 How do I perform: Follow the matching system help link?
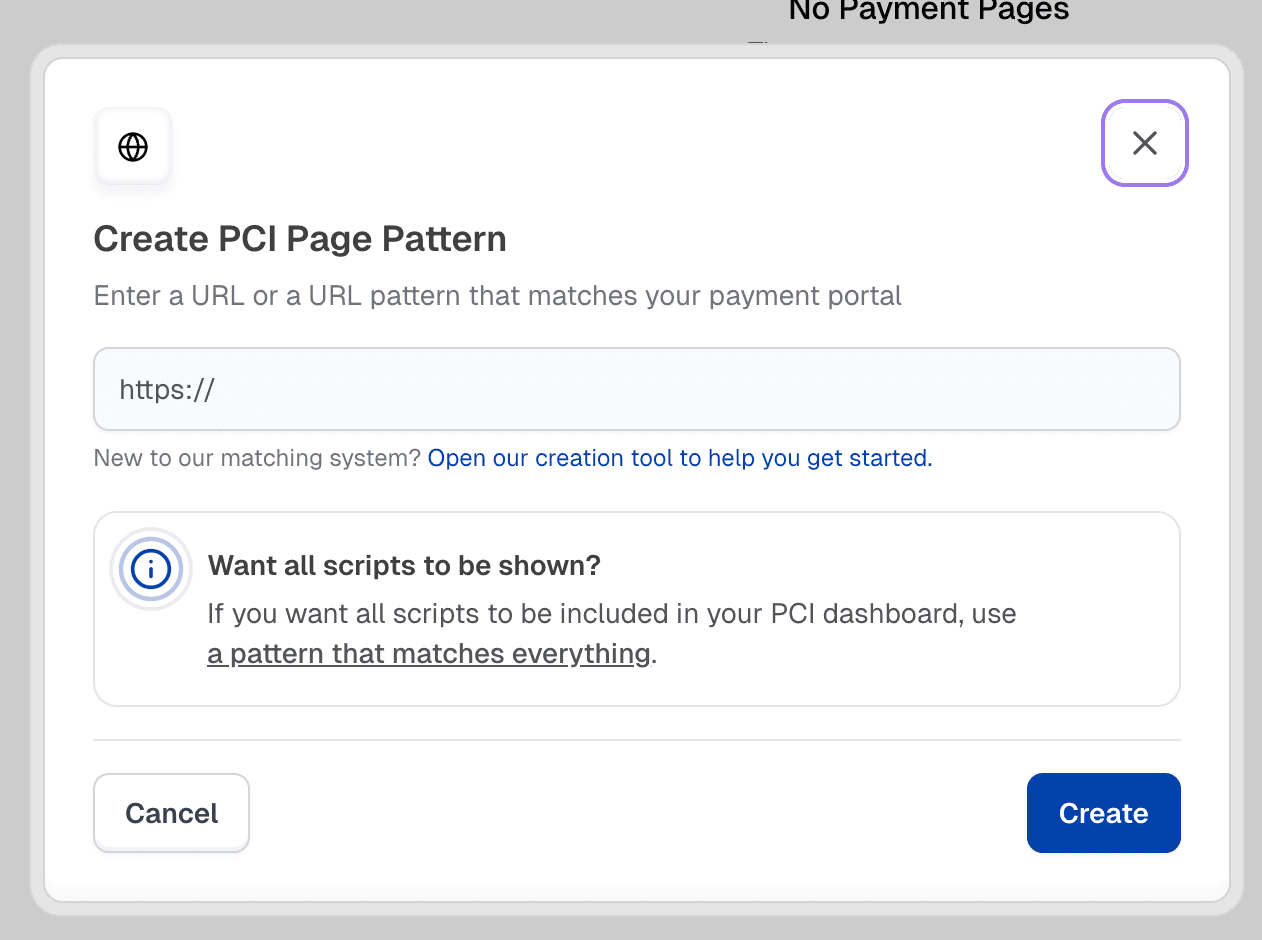[x=679, y=458]
